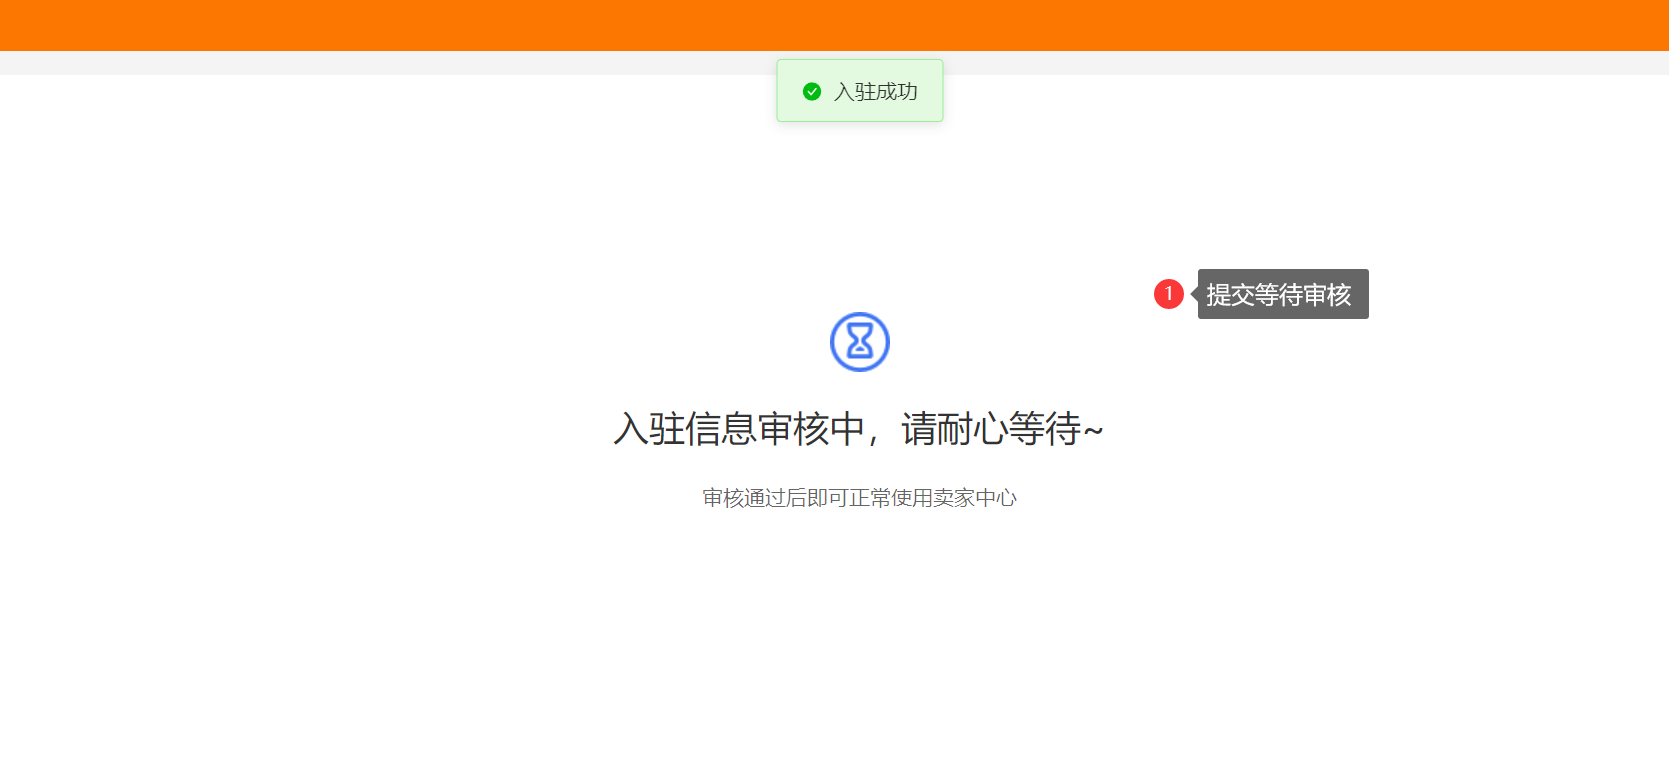Click the 等待 characters in the main heading

tap(1044, 429)
